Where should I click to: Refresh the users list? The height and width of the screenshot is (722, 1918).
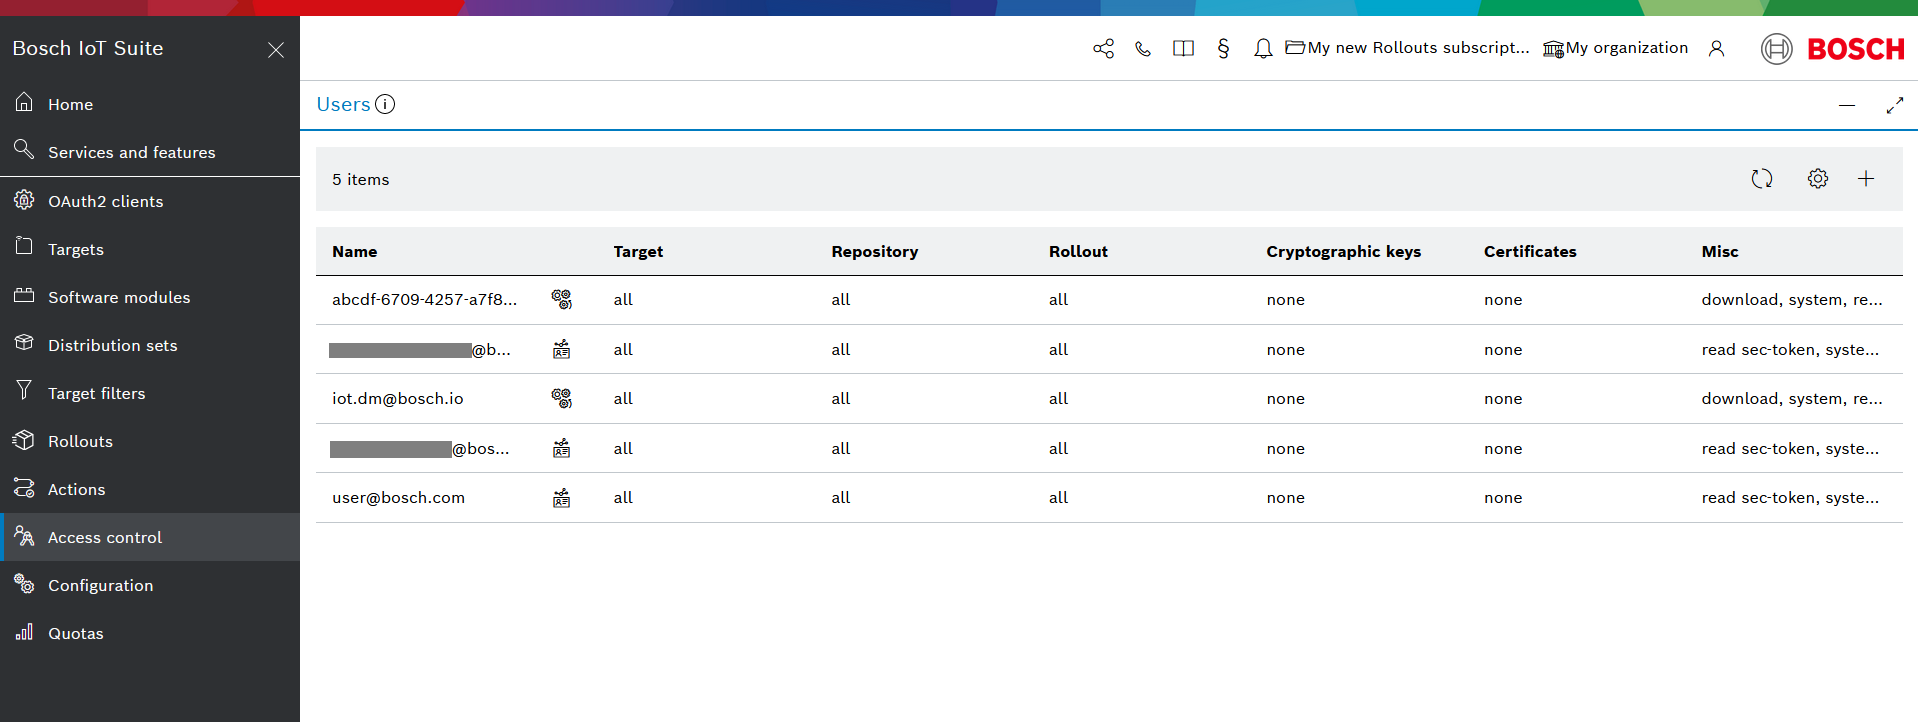tap(1761, 179)
